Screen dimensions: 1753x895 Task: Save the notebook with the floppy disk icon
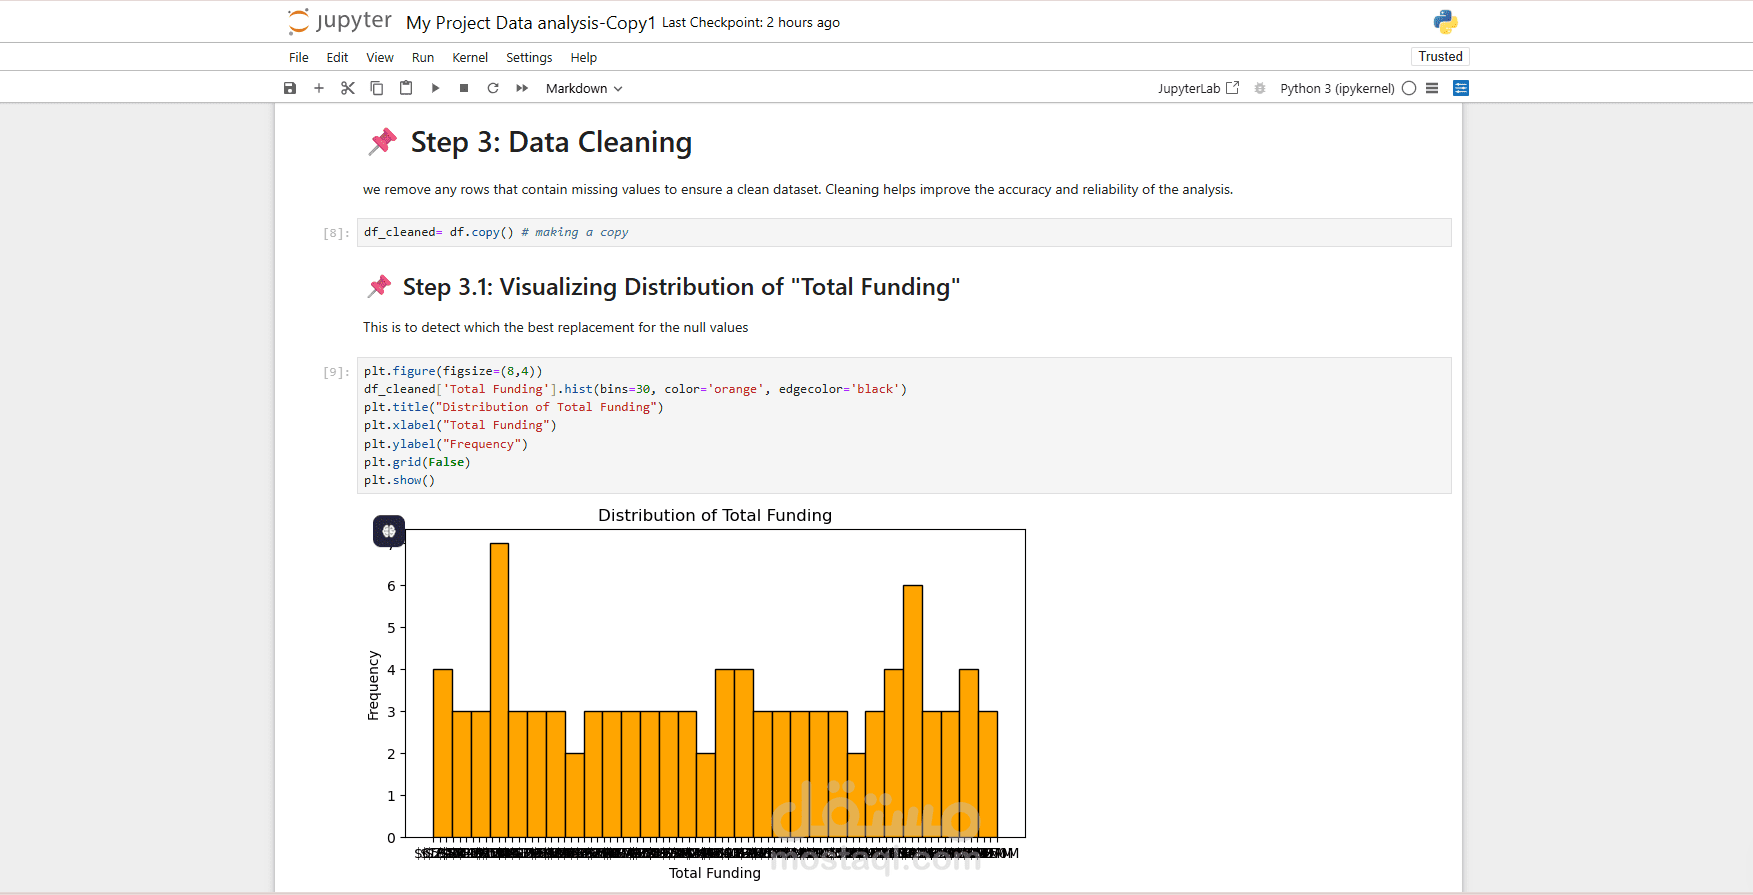(290, 88)
